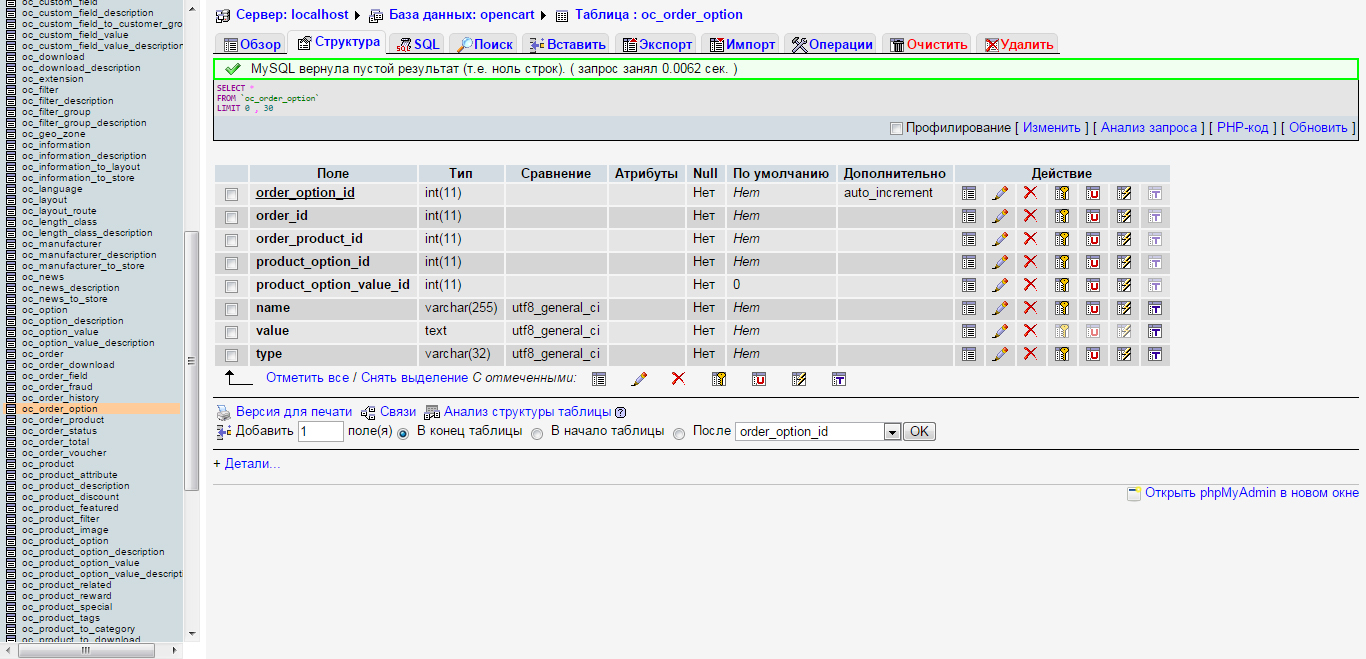The width and height of the screenshot is (1366, 659).
Task: Check the box for order_option_id field
Action: click(x=232, y=194)
